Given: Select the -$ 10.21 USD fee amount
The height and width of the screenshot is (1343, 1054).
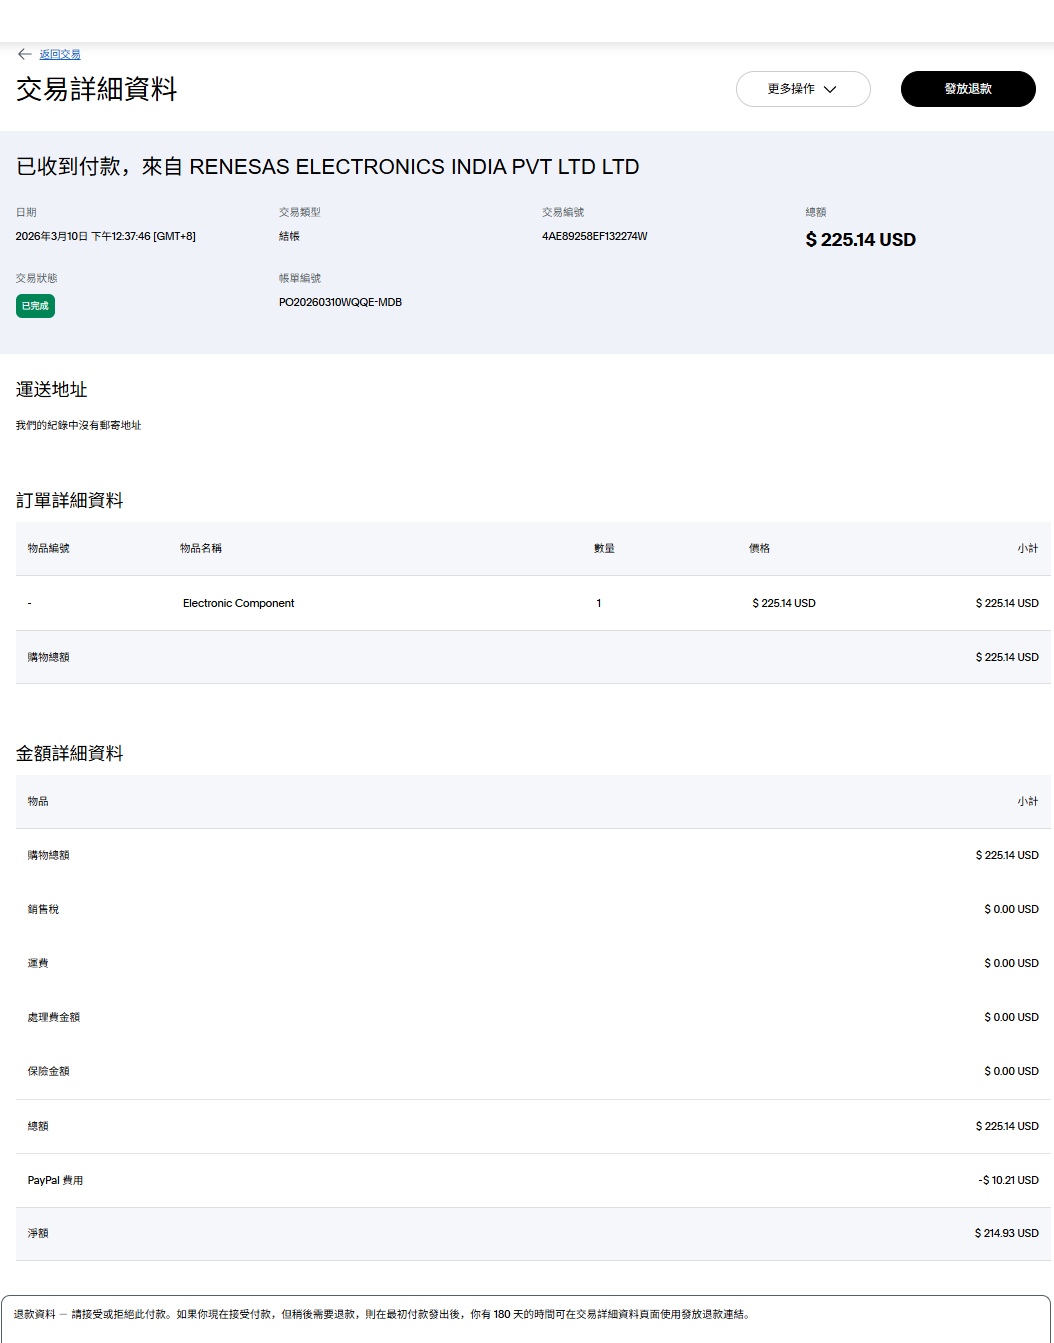Looking at the screenshot, I should pyautogui.click(x=1008, y=1180).
